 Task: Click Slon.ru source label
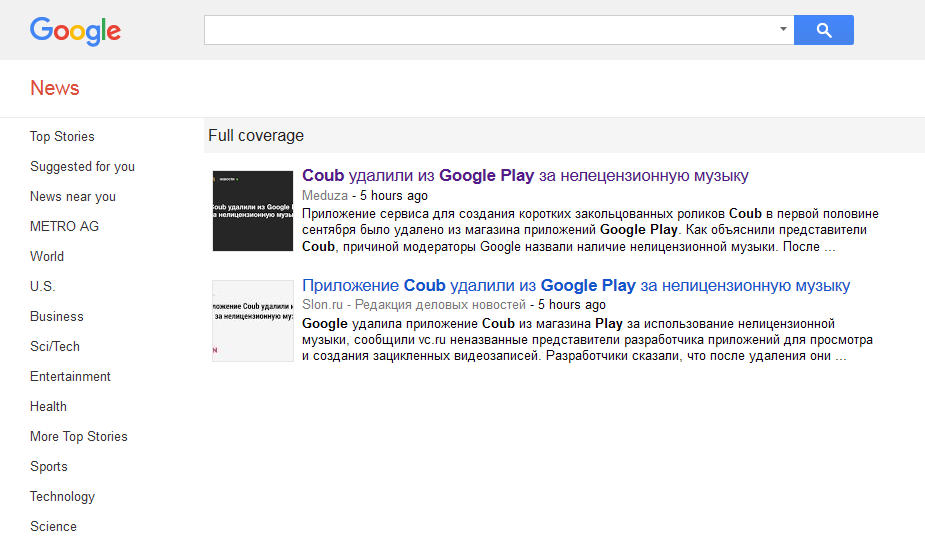click(414, 305)
